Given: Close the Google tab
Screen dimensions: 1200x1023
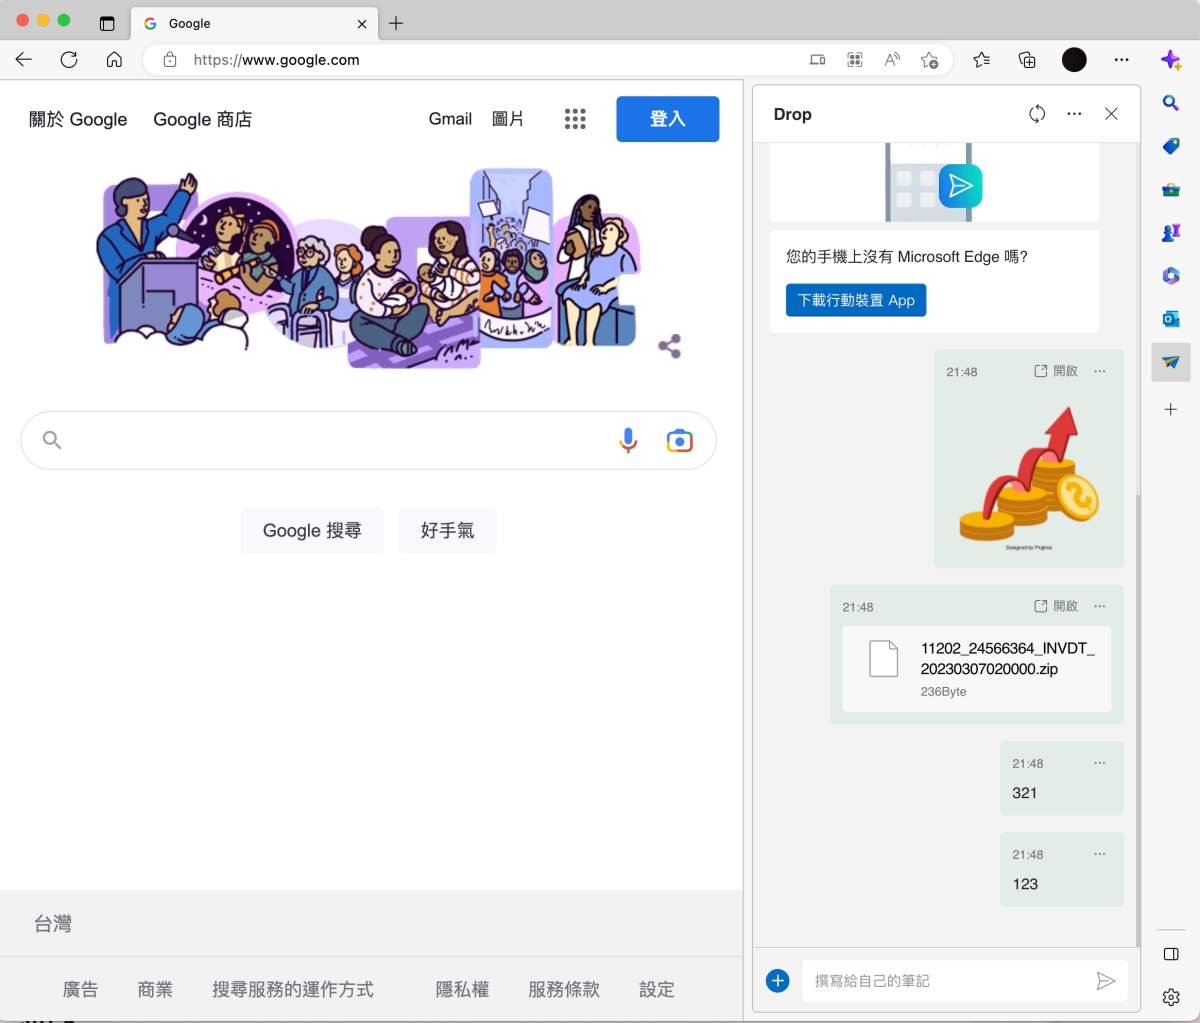Looking at the screenshot, I should [x=362, y=24].
